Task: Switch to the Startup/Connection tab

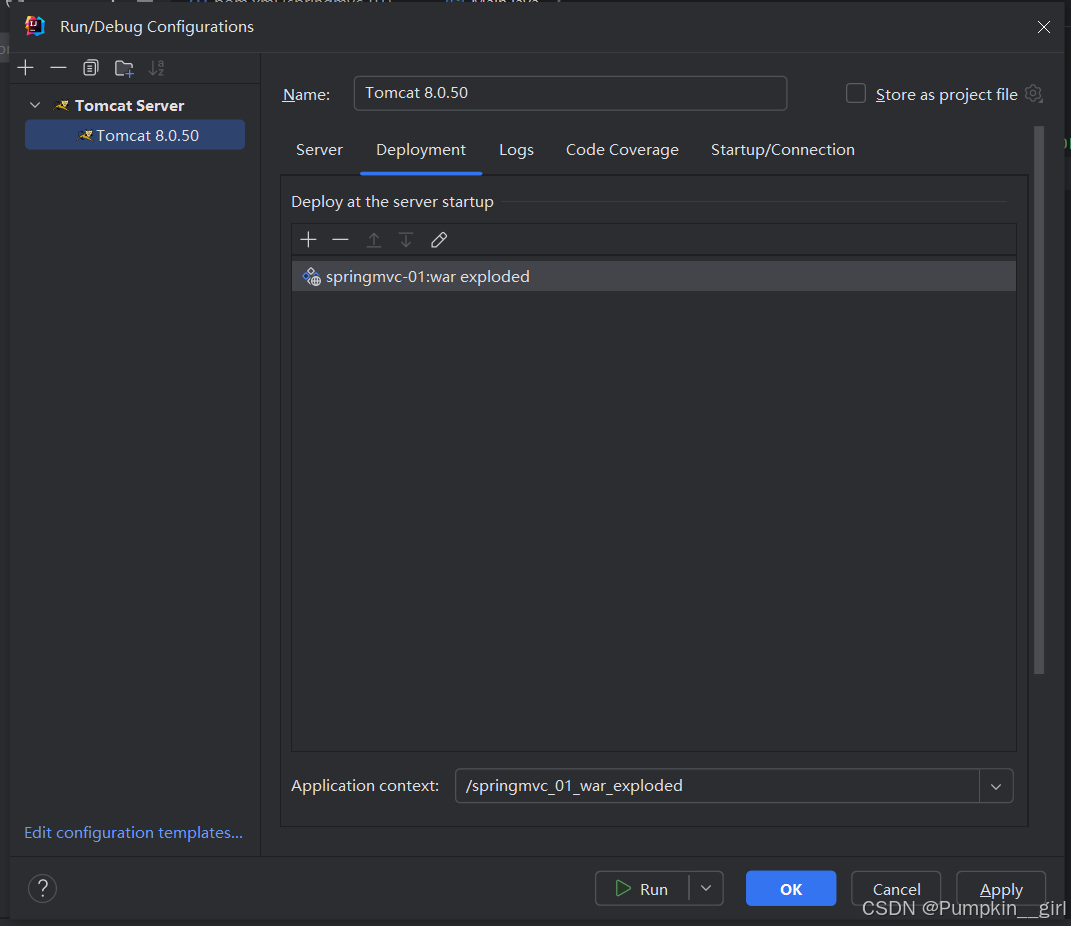Action: coord(782,150)
